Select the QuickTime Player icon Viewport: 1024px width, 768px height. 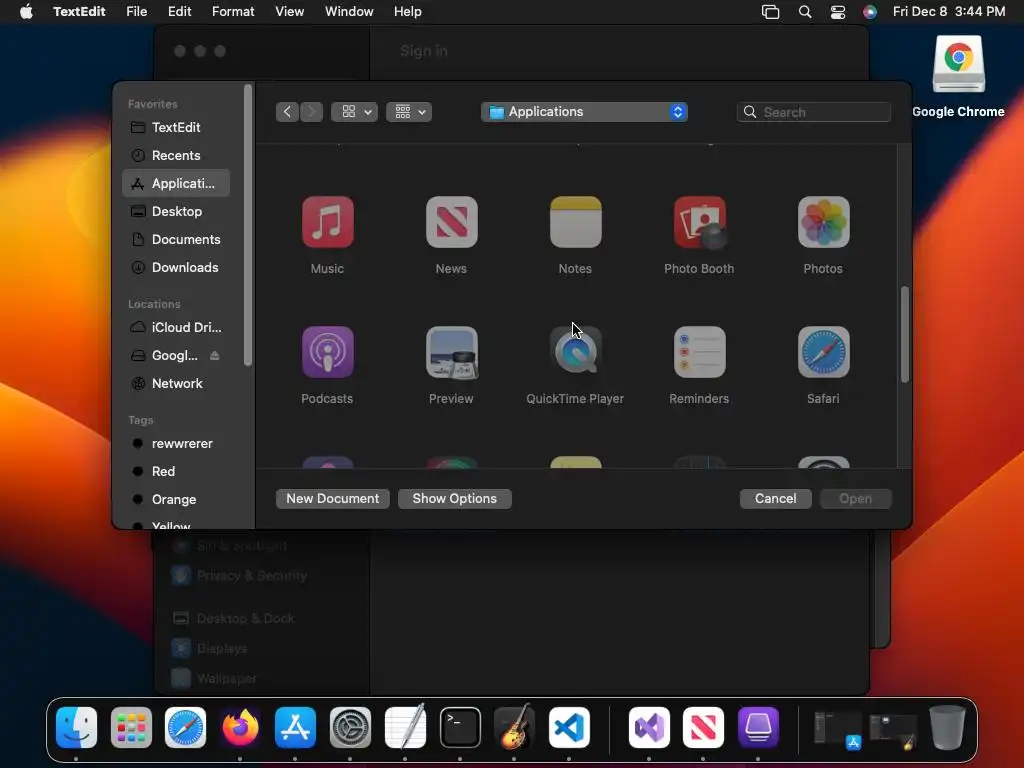575,353
